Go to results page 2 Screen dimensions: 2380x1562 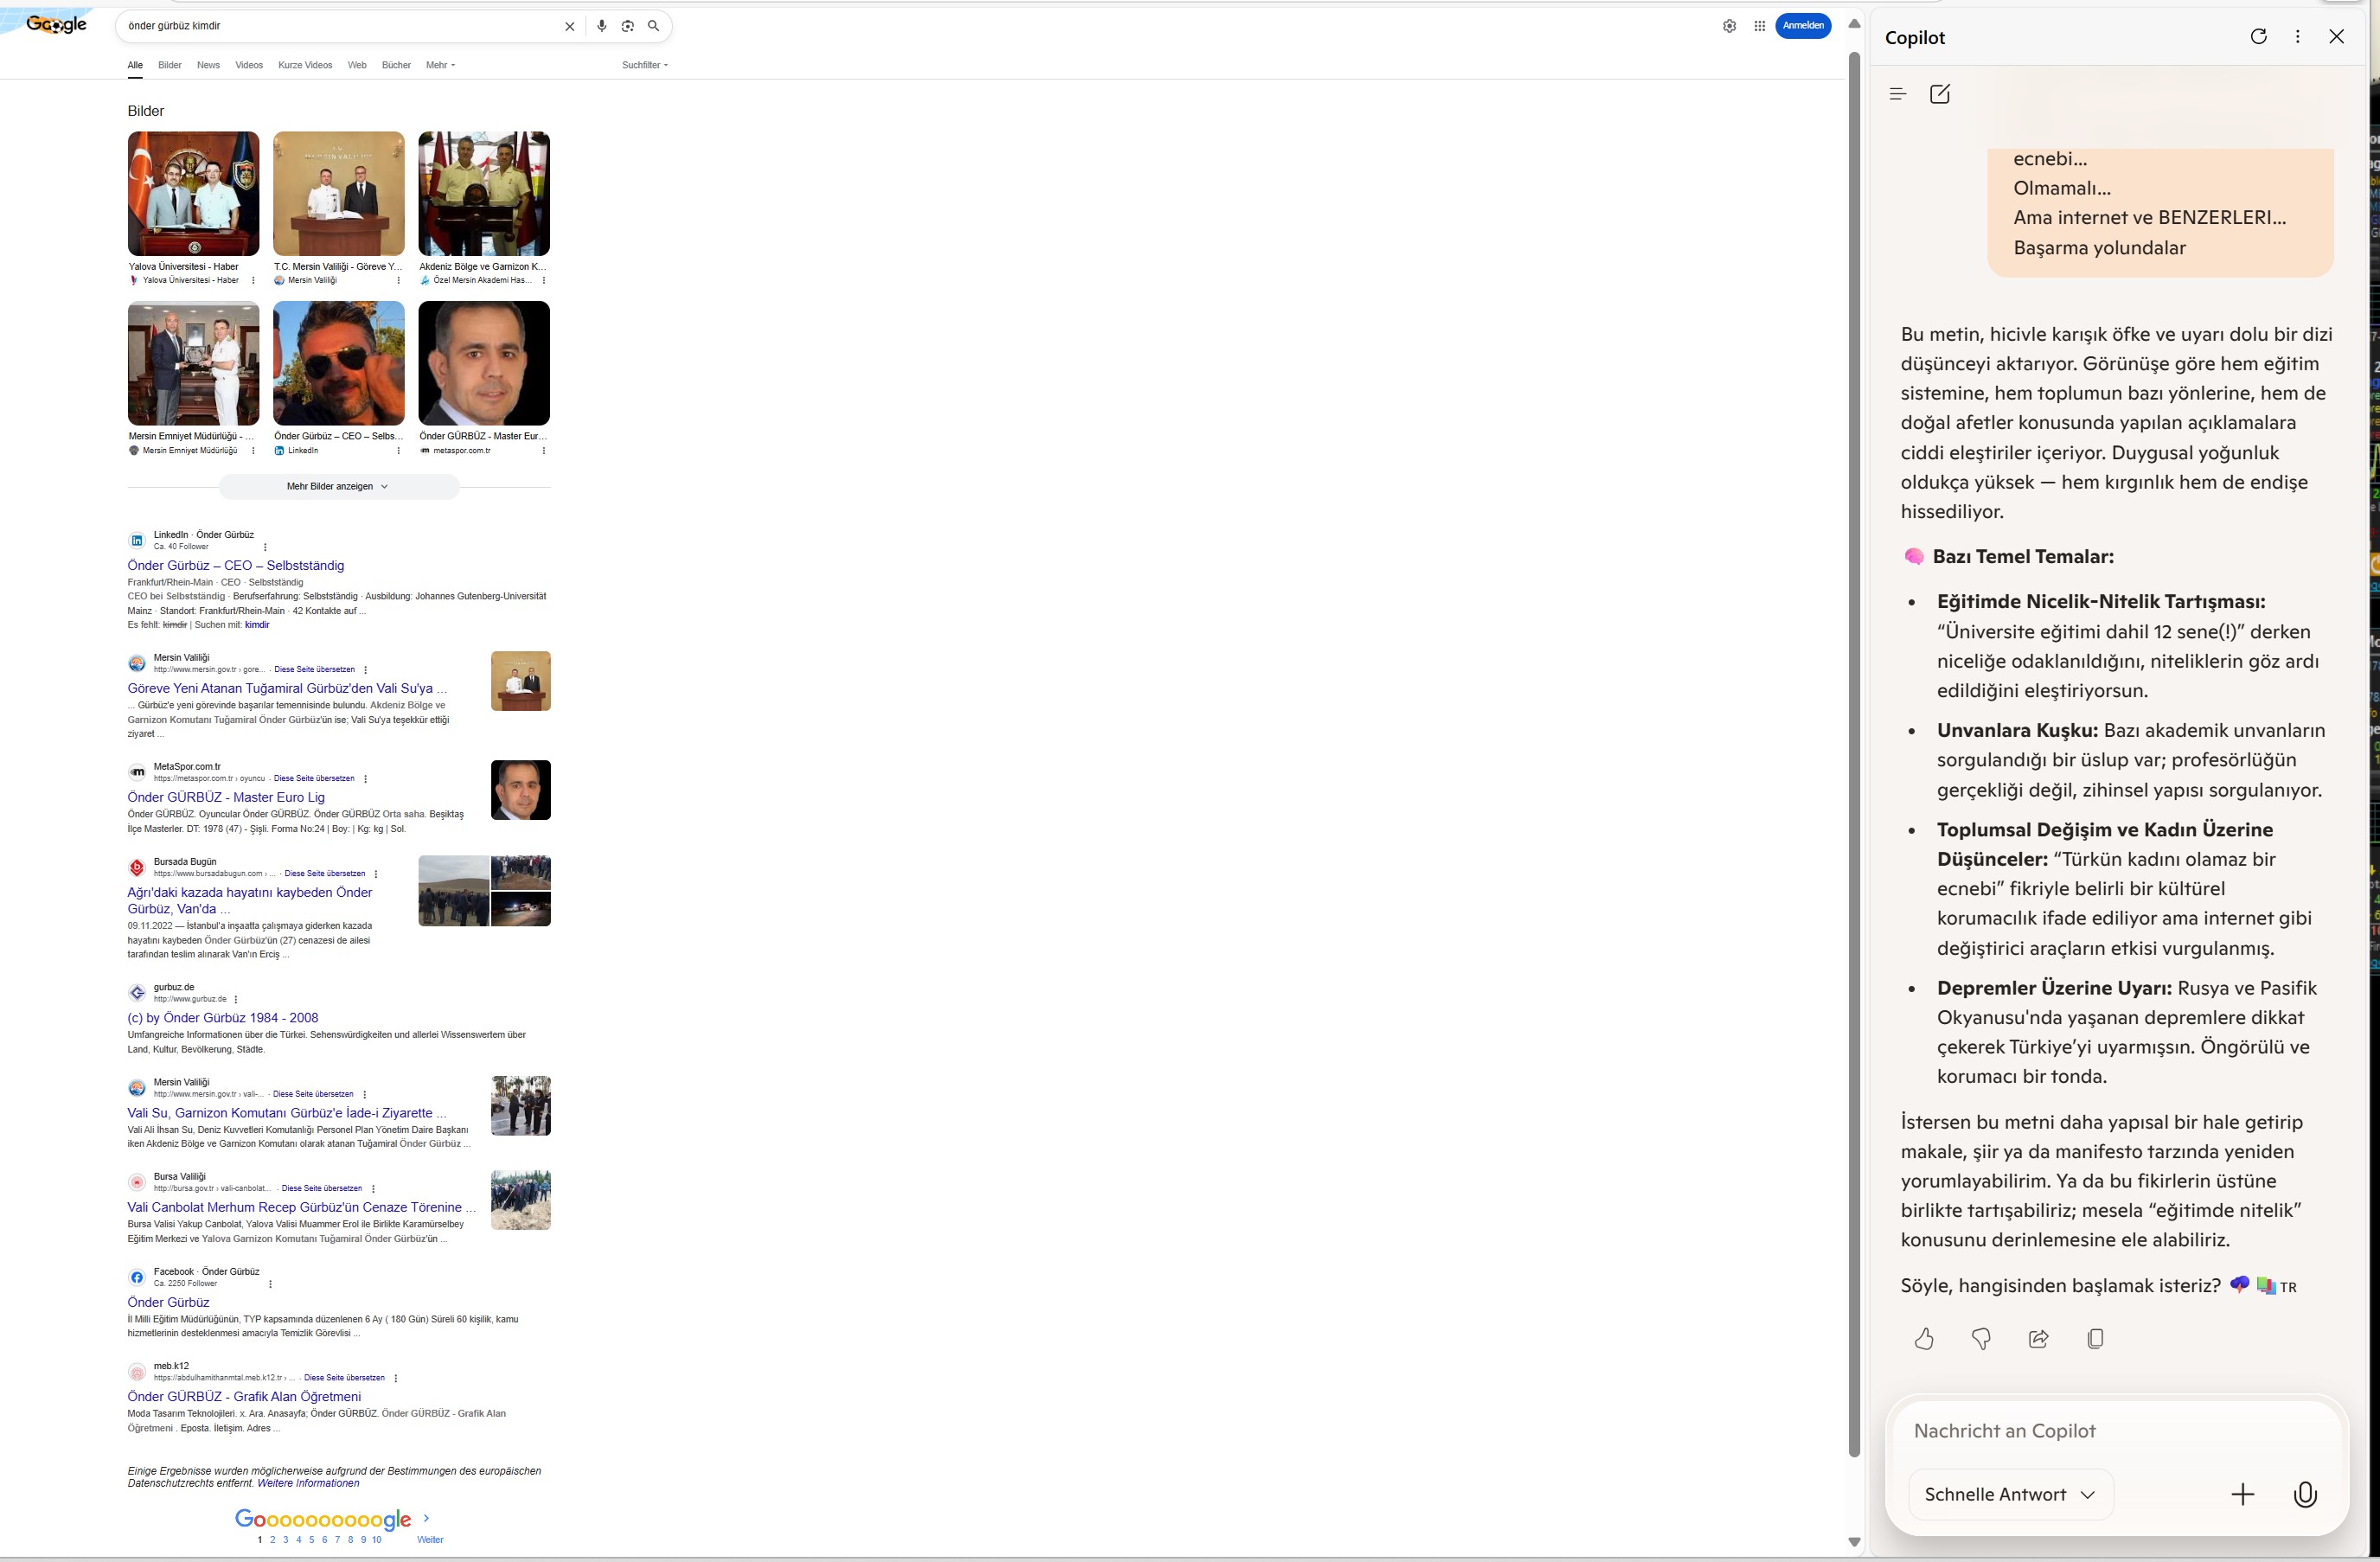[x=272, y=1540]
